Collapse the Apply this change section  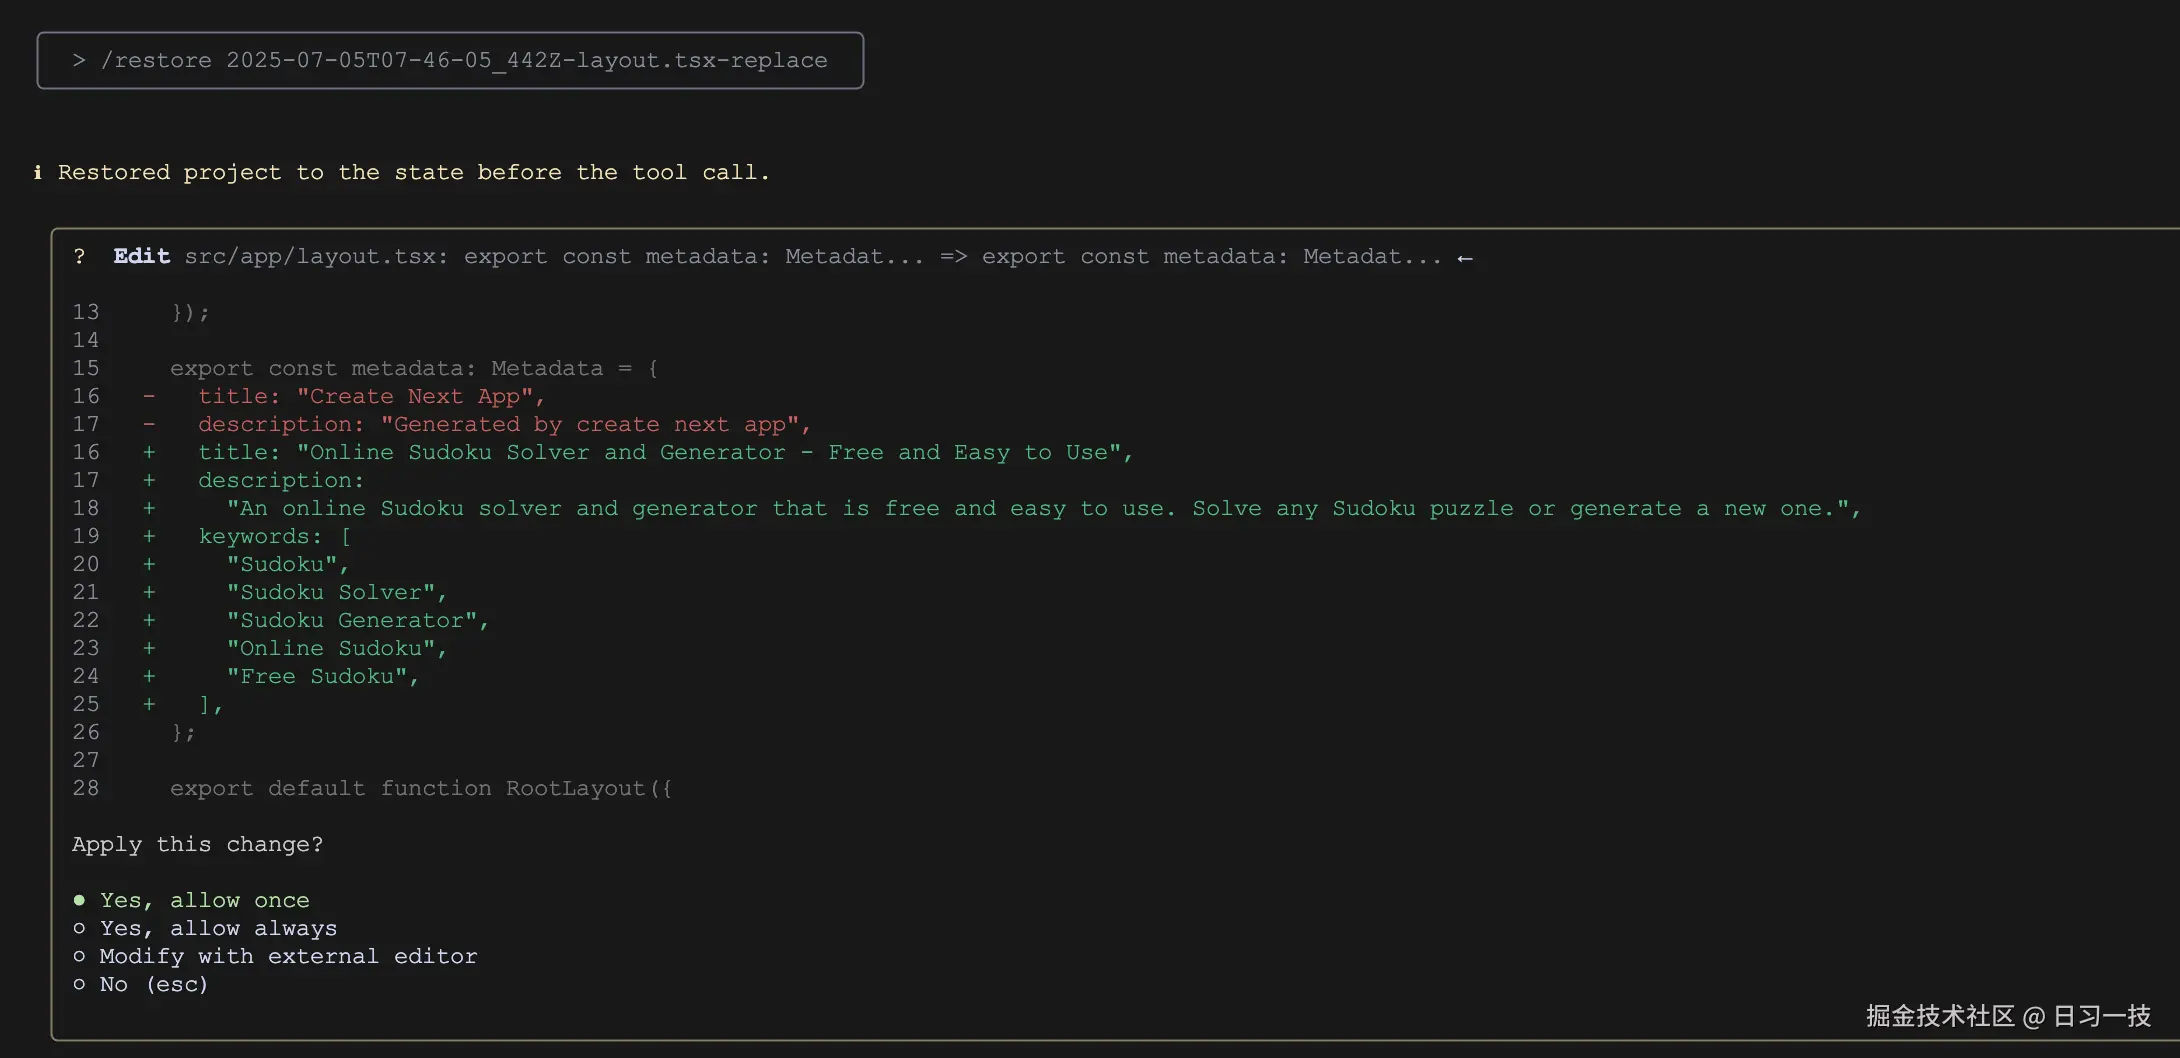tap(197, 844)
